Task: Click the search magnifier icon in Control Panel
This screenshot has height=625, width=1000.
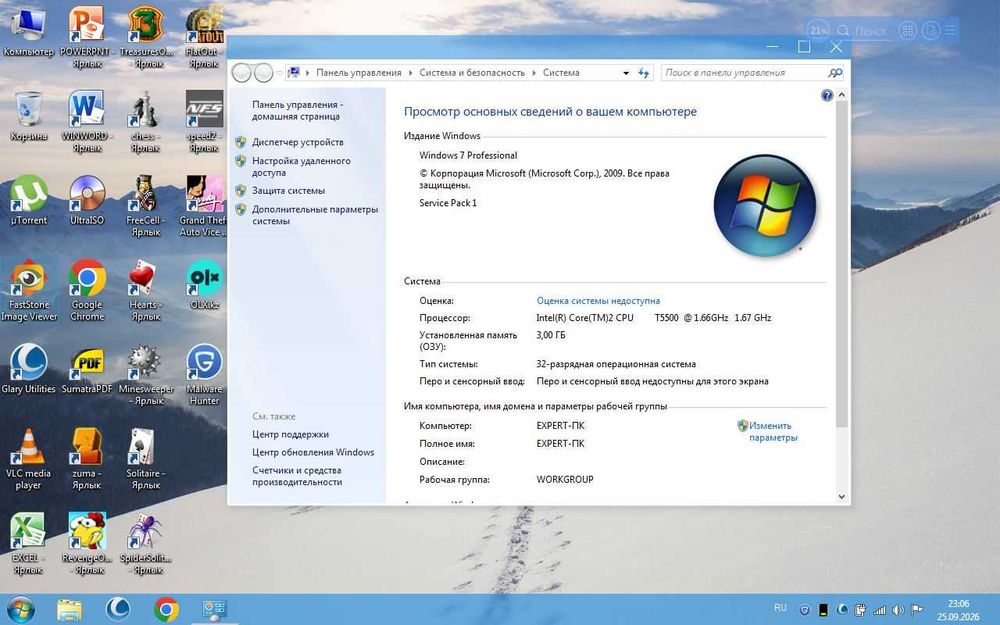Action: (835, 73)
